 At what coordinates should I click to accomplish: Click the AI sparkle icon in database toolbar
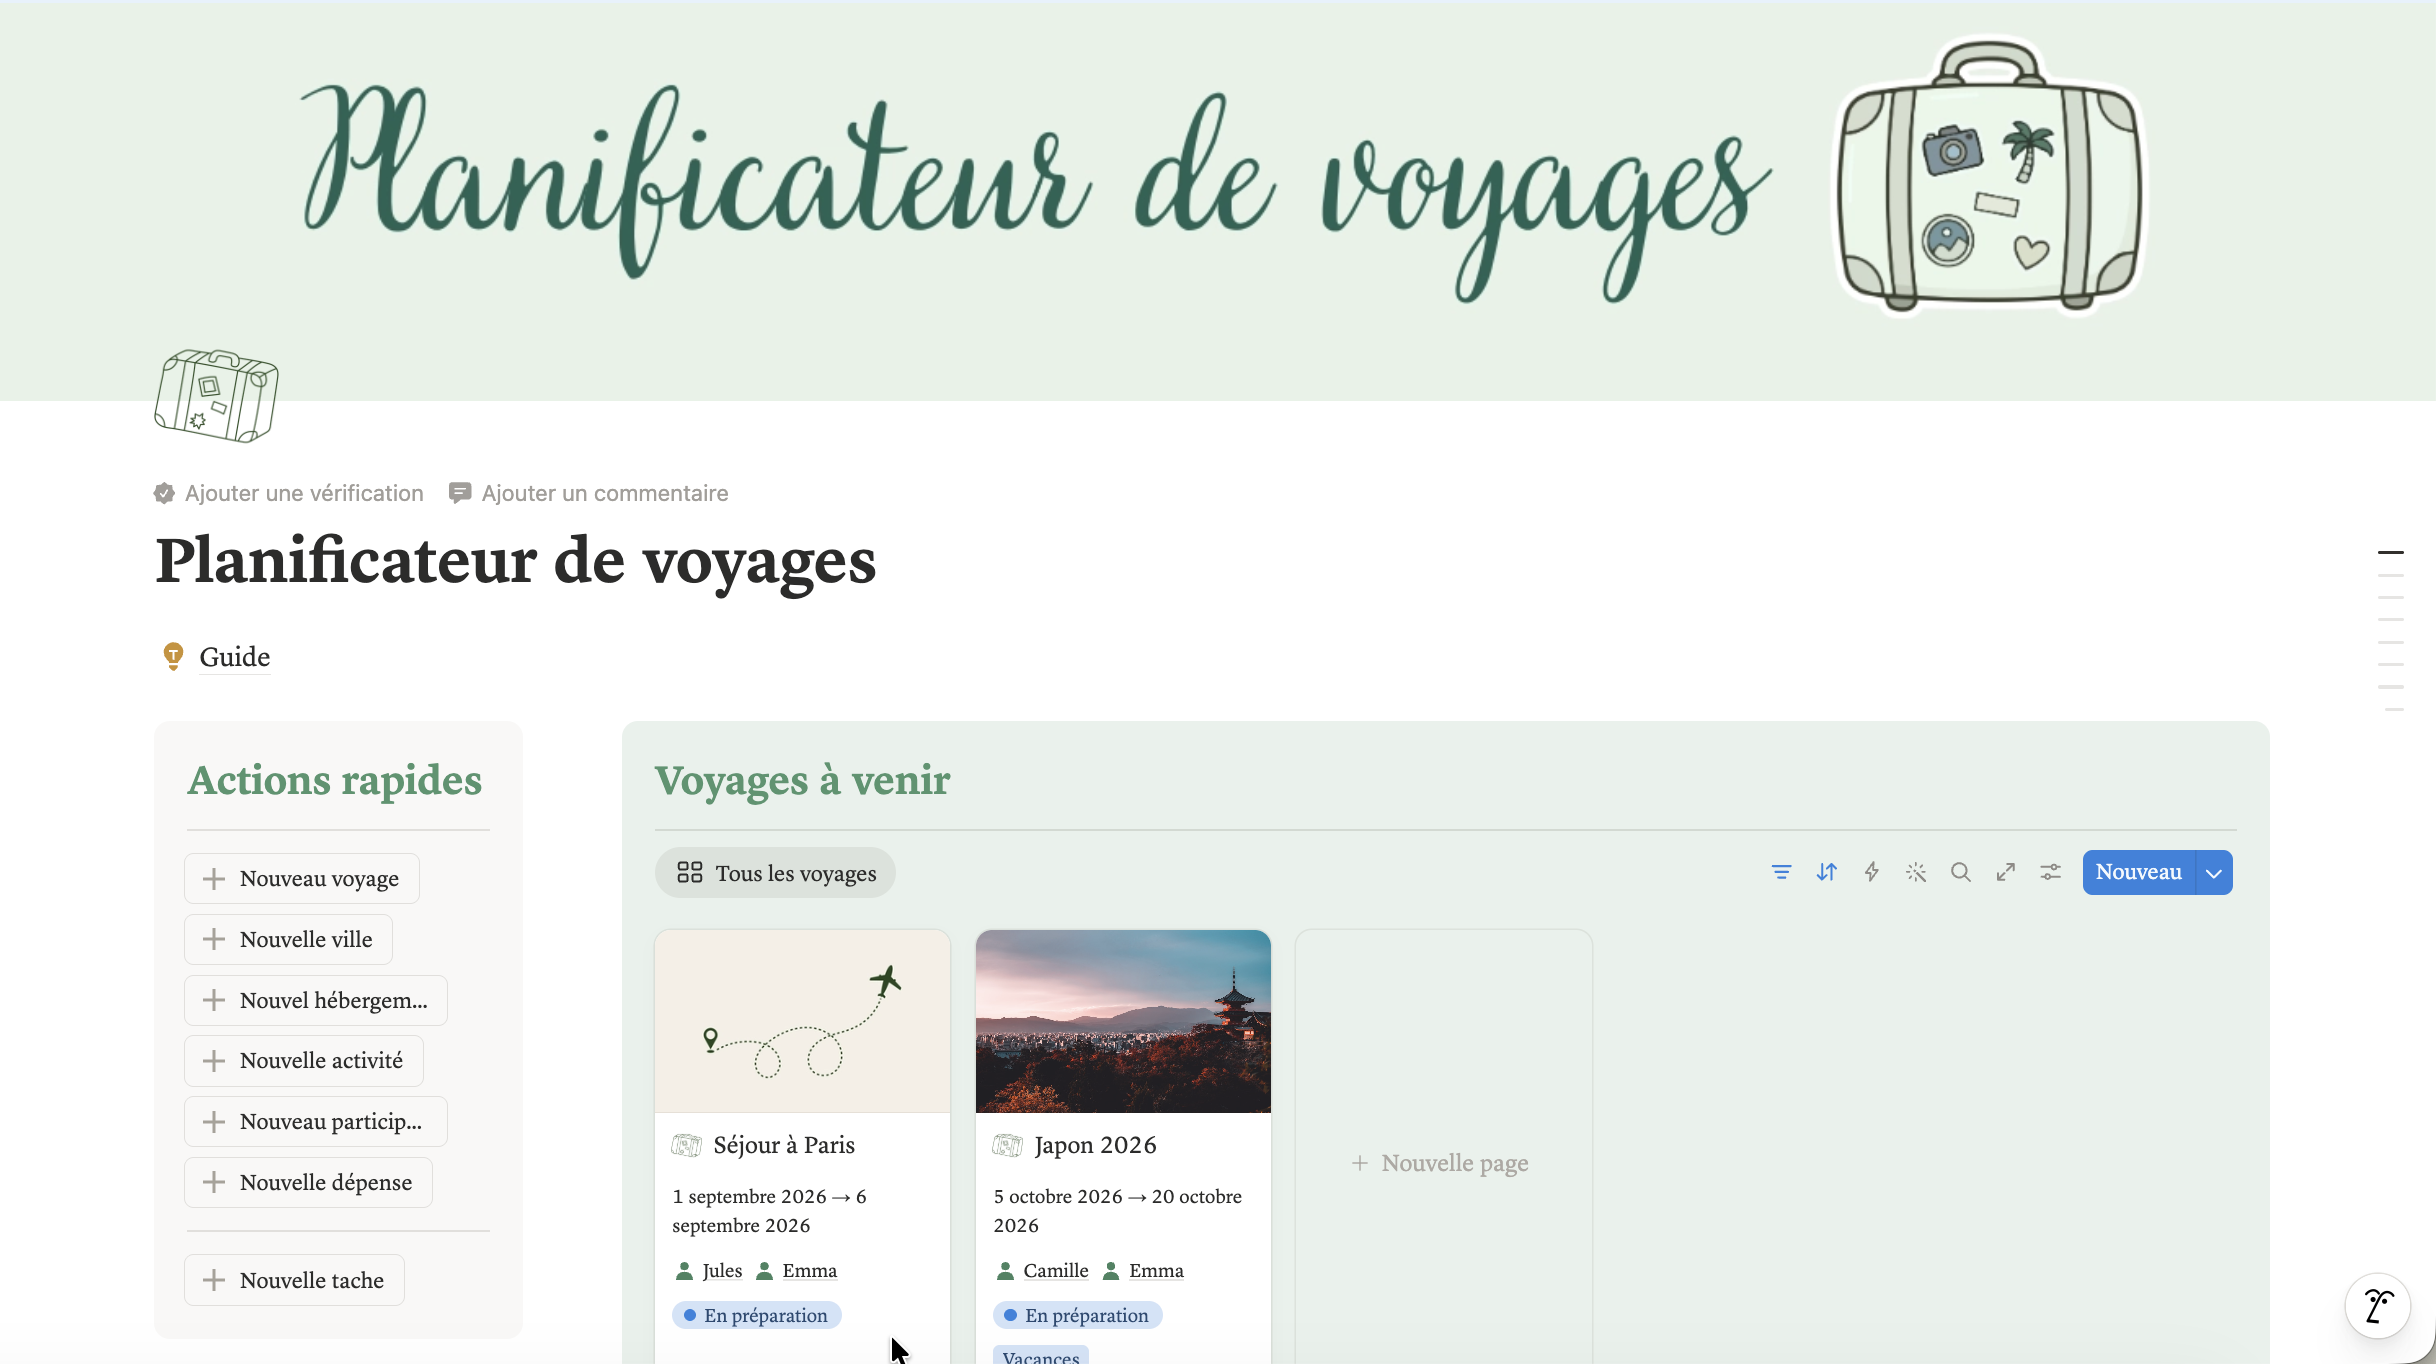[x=1916, y=872]
